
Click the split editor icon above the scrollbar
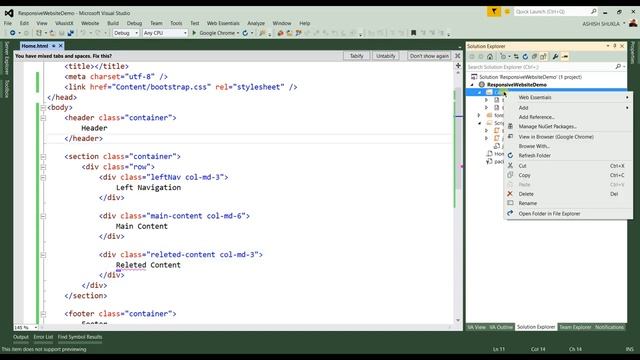pyautogui.click(x=458, y=65)
